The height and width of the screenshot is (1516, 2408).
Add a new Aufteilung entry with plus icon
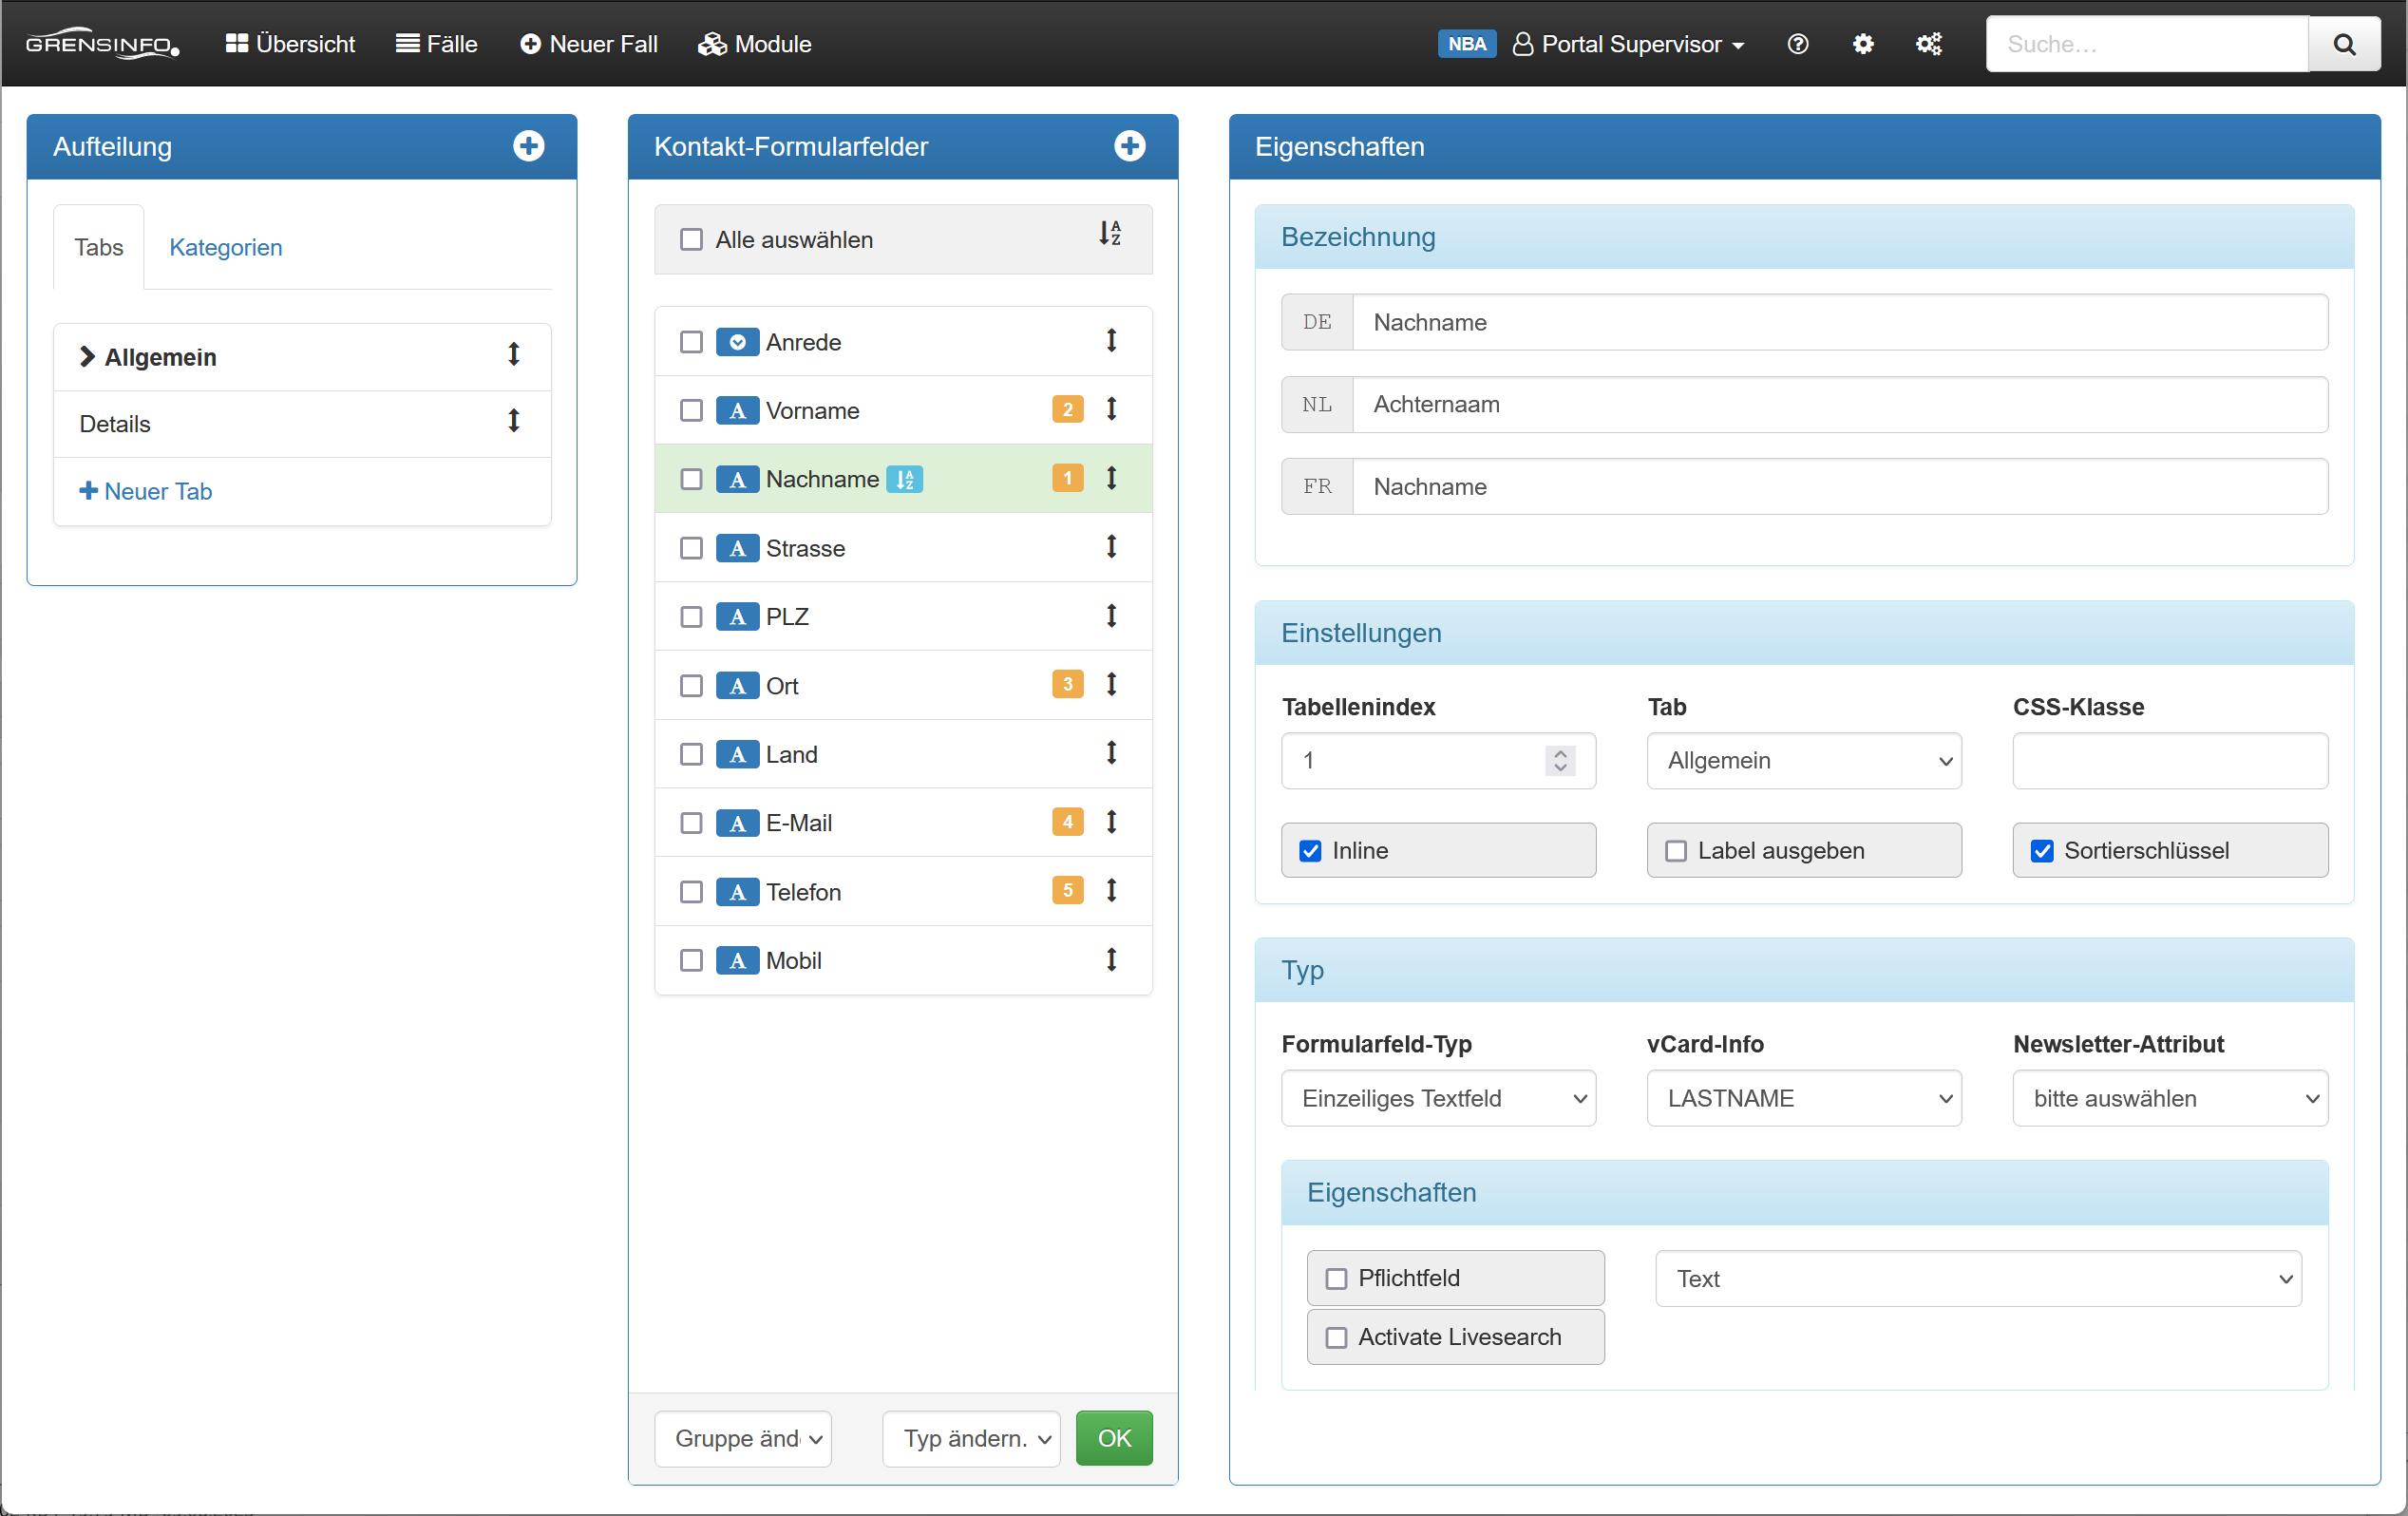click(x=528, y=146)
